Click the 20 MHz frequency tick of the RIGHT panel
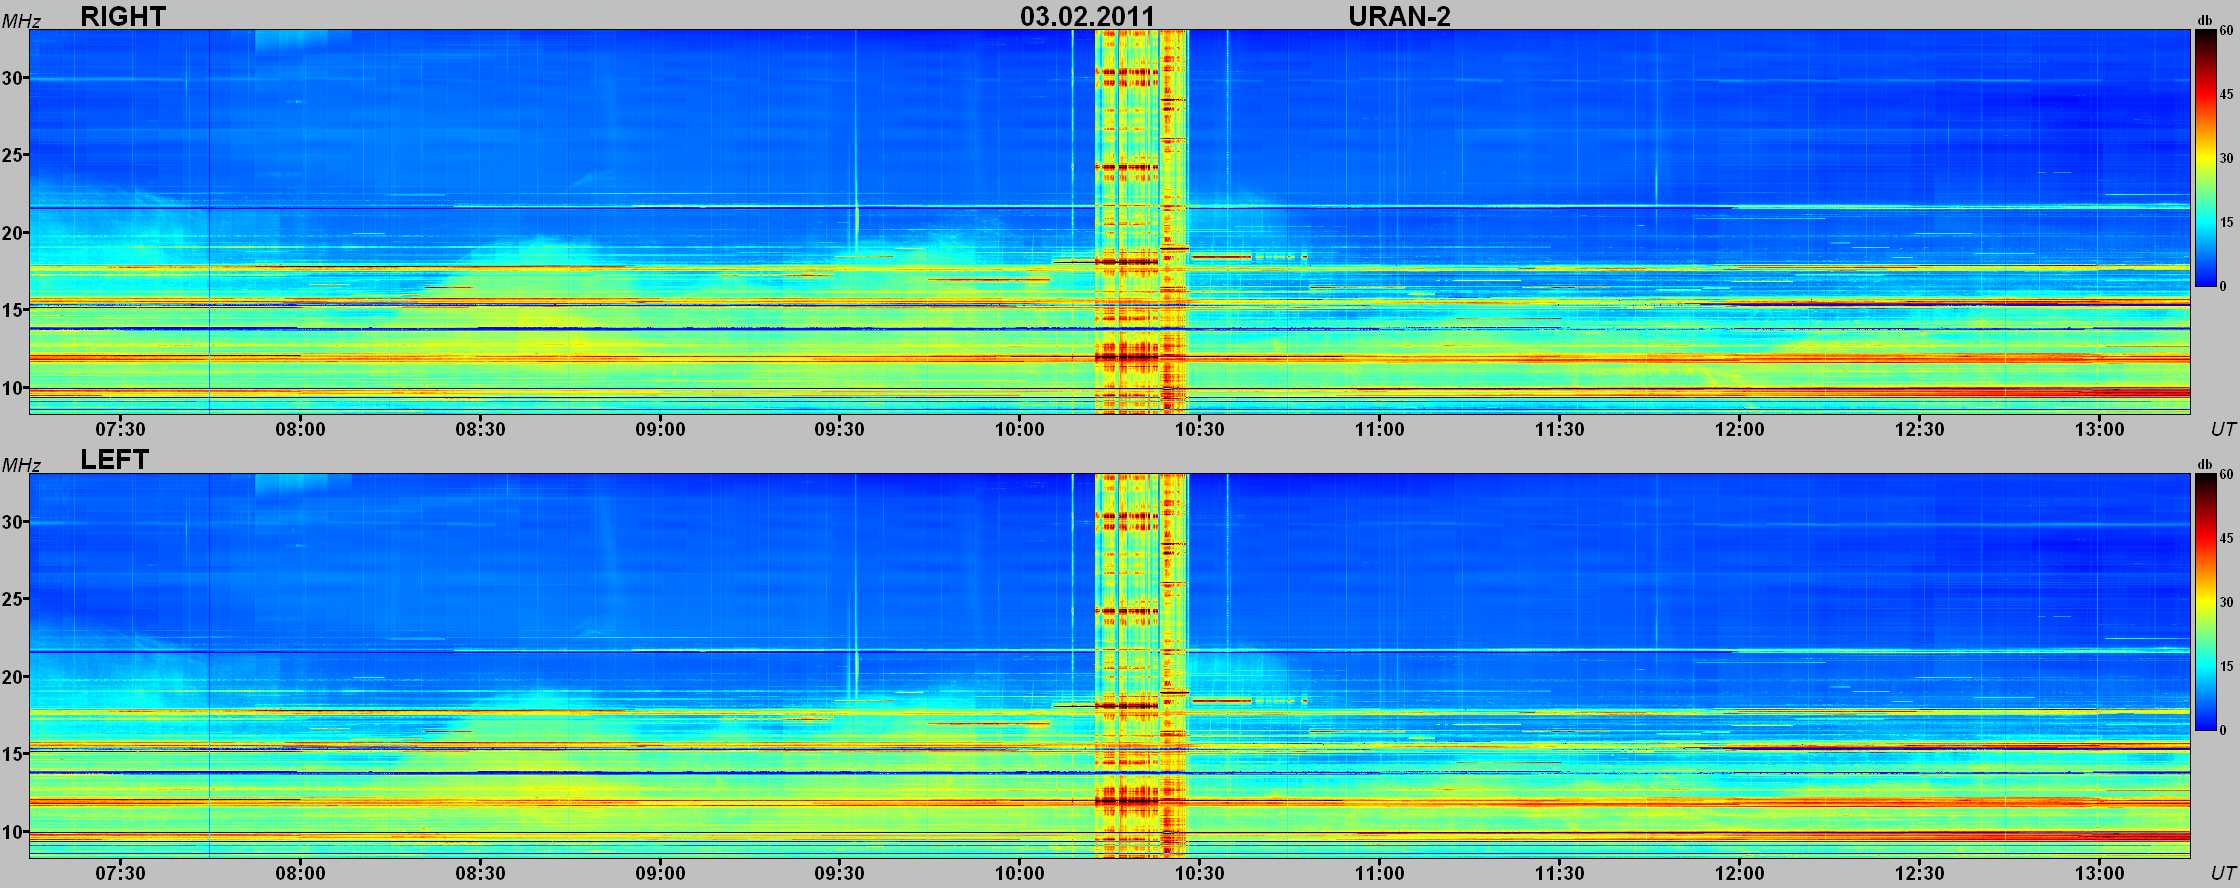 click(13, 233)
